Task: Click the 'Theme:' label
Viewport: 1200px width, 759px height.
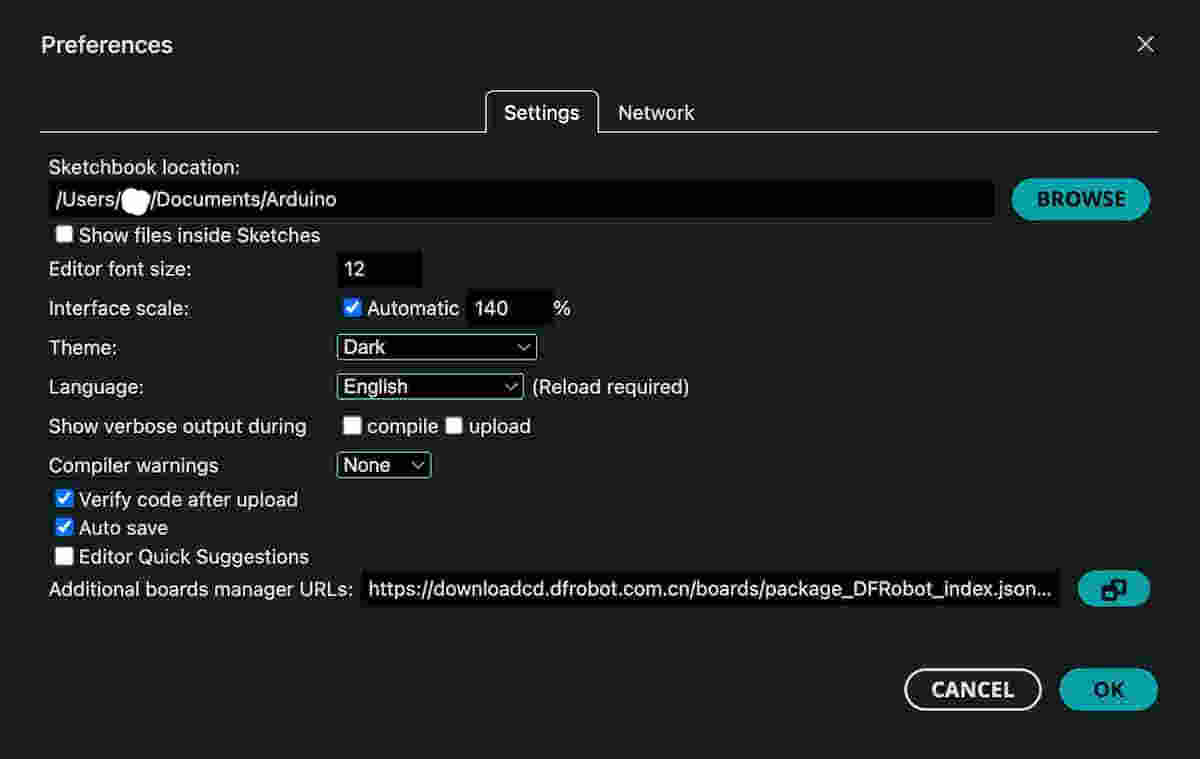Action: coord(83,347)
